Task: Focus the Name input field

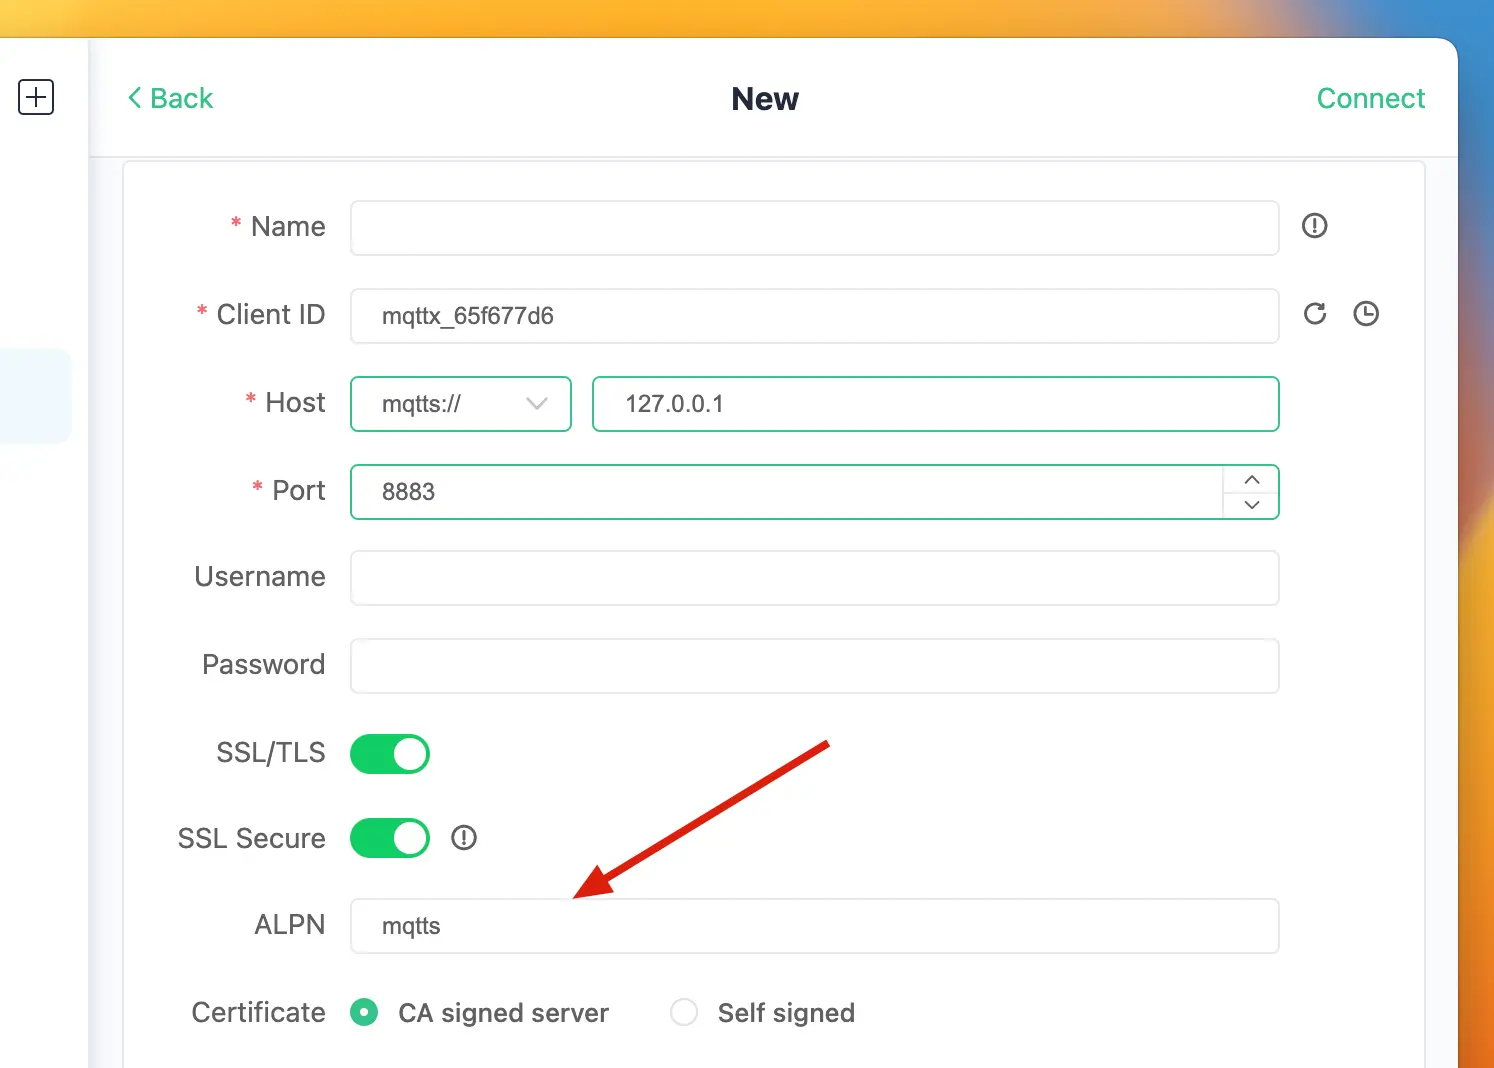Action: pyautogui.click(x=814, y=228)
